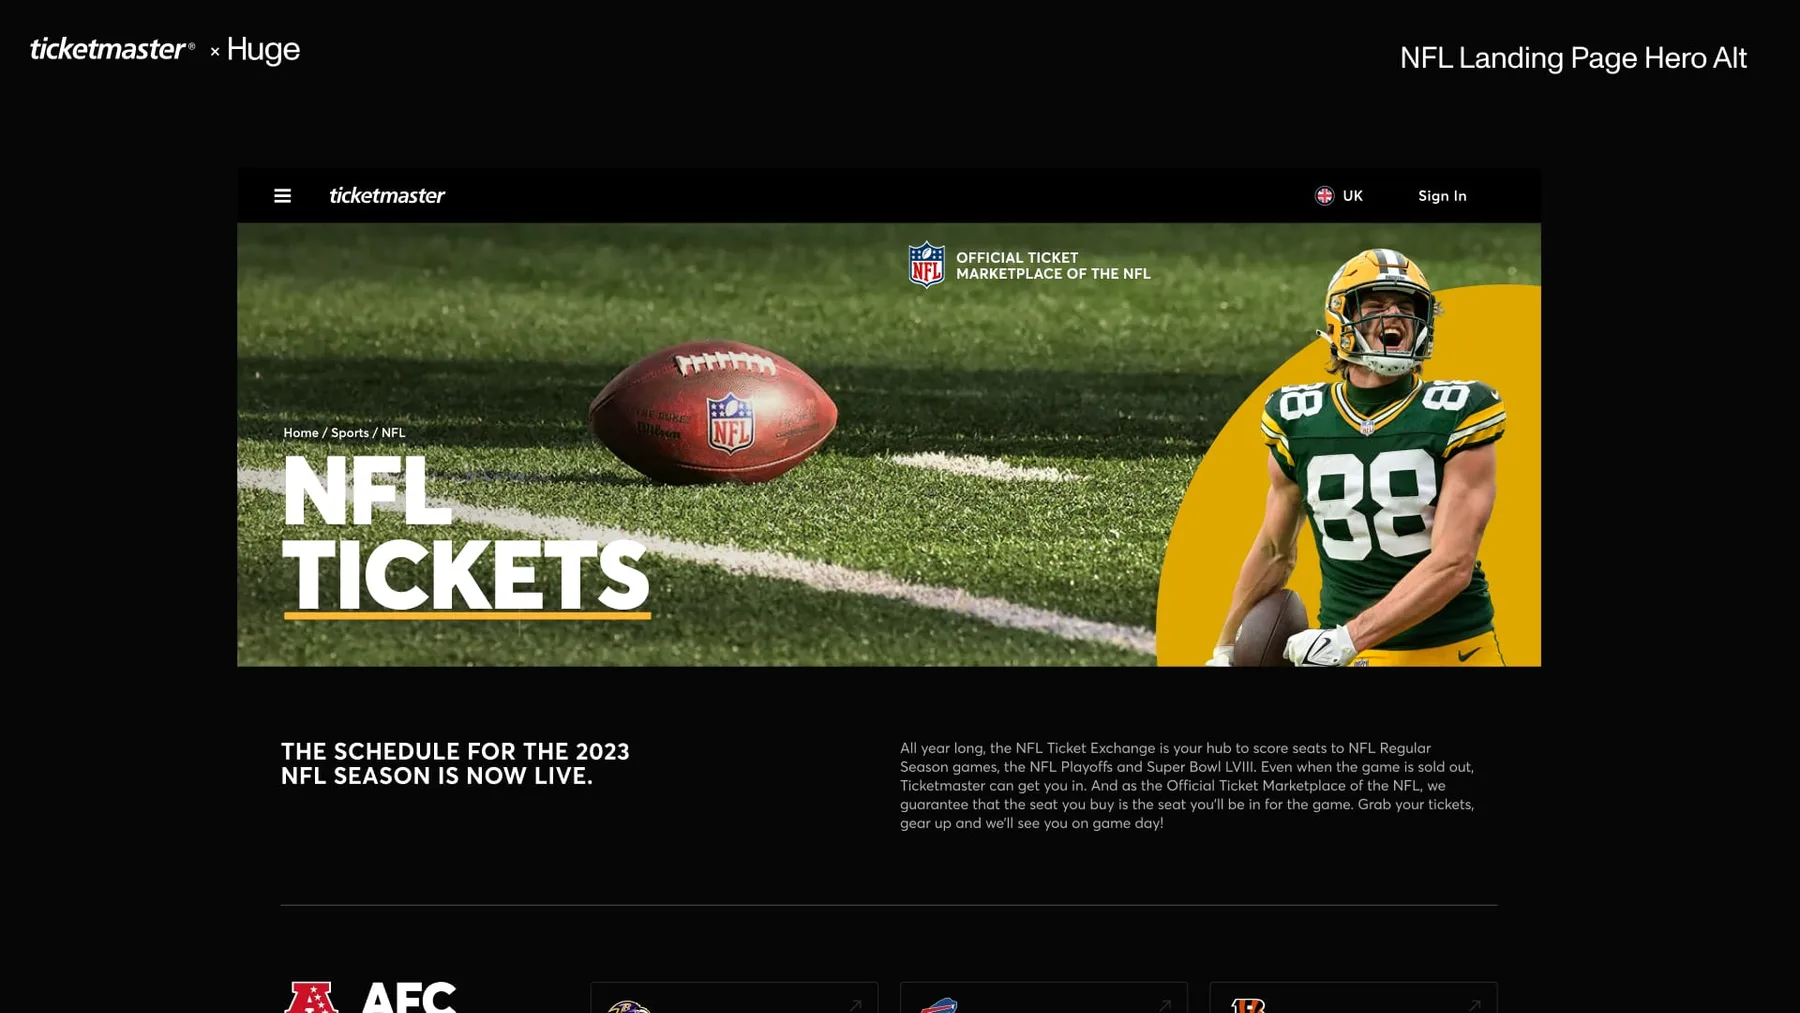1800x1013 pixels.
Task: Click the NFL shield logo in the hero banner
Action: [x=926, y=265]
